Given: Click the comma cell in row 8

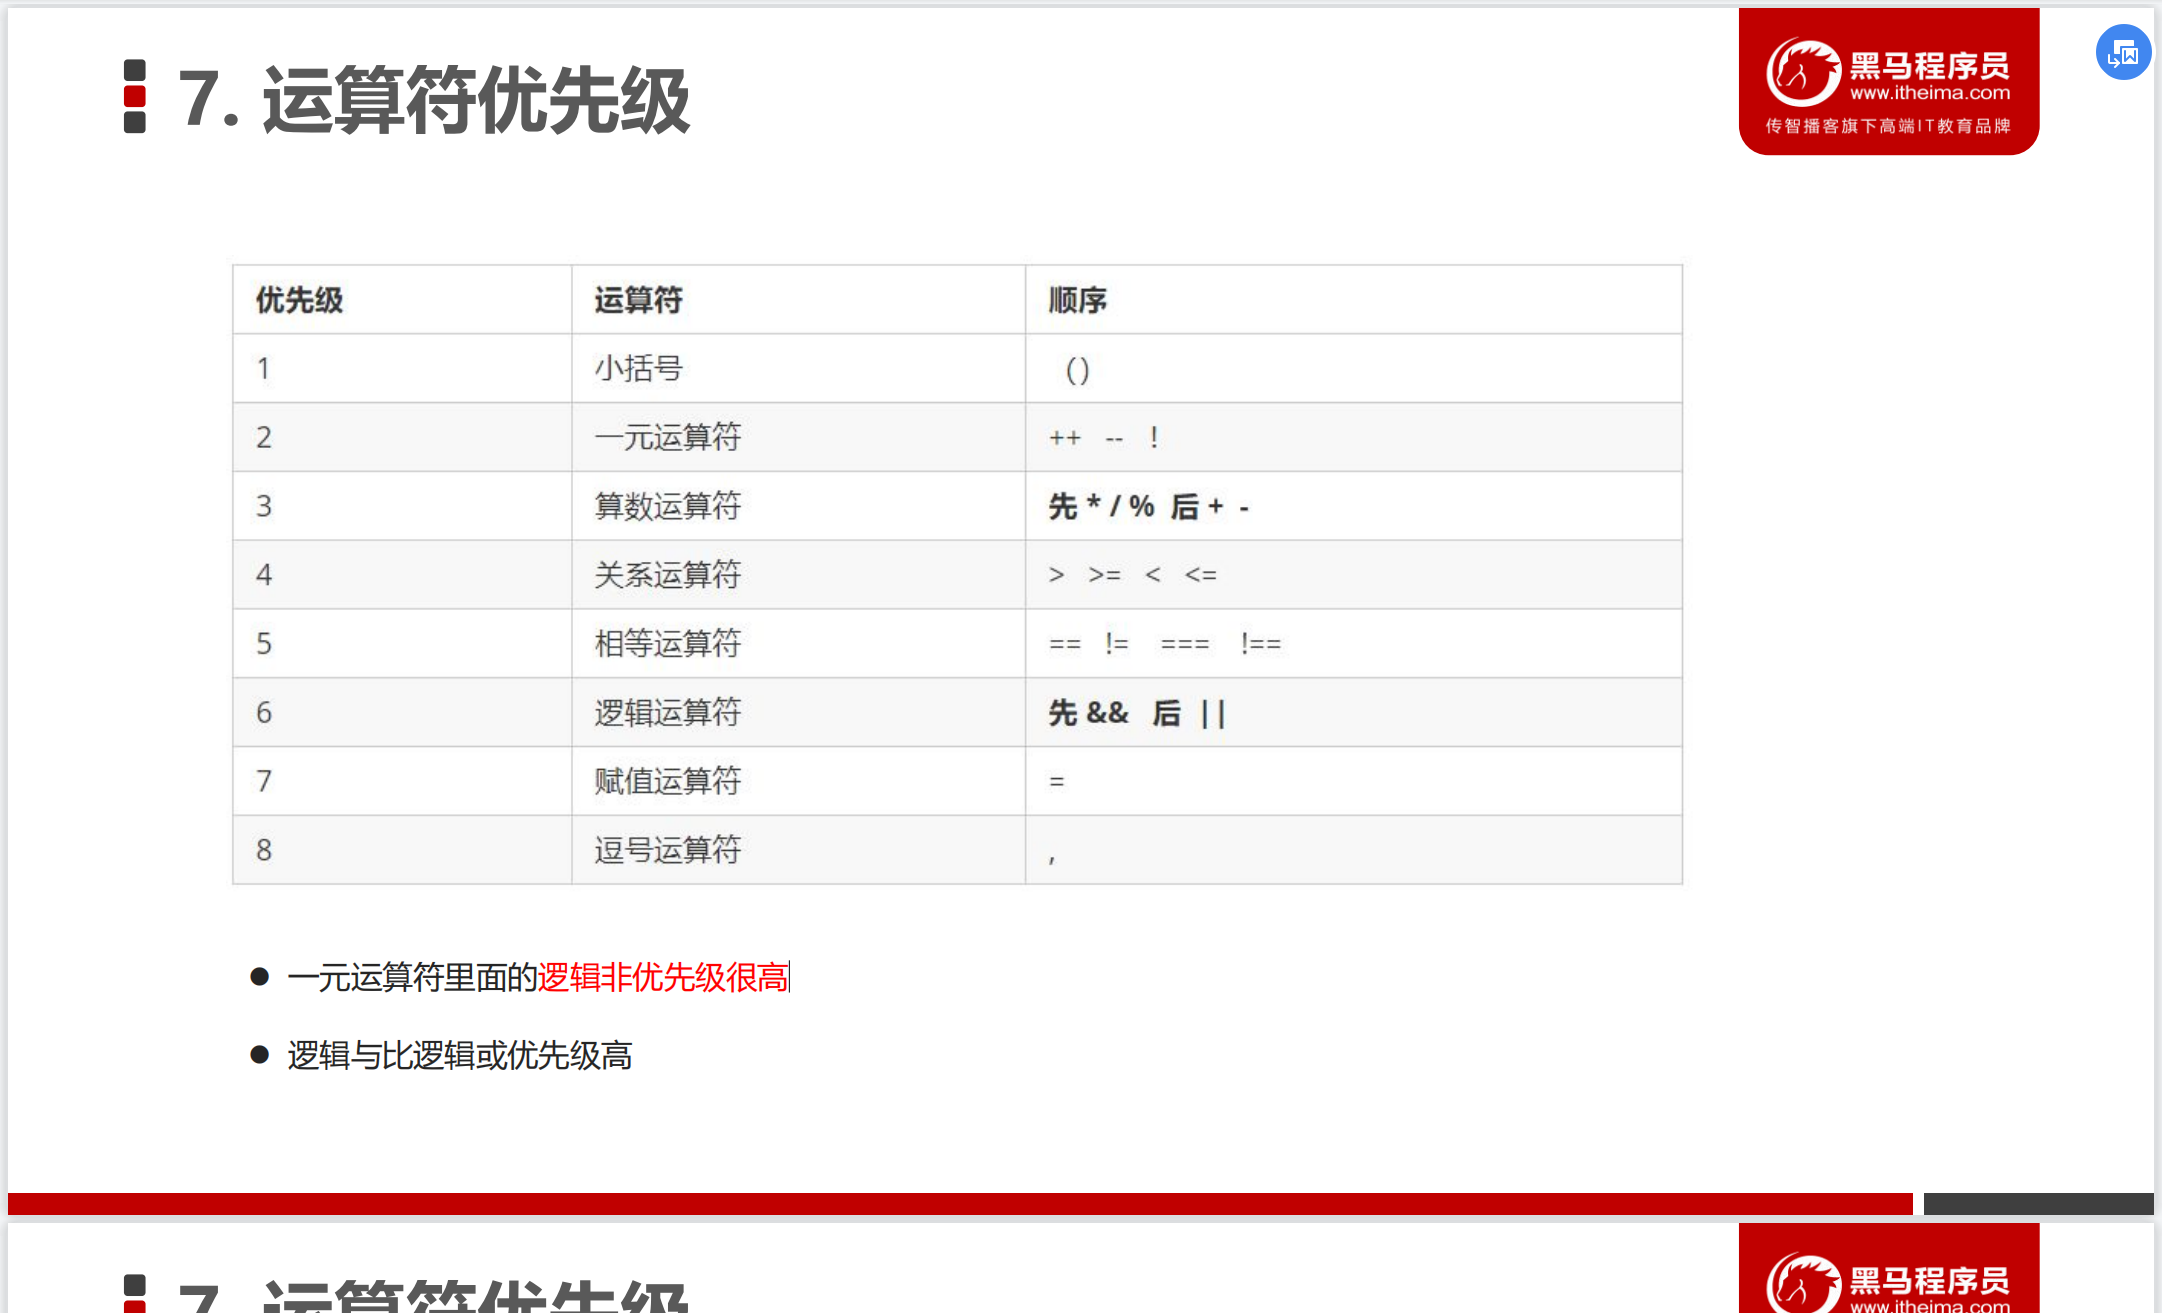Looking at the screenshot, I should [x=1353, y=850].
